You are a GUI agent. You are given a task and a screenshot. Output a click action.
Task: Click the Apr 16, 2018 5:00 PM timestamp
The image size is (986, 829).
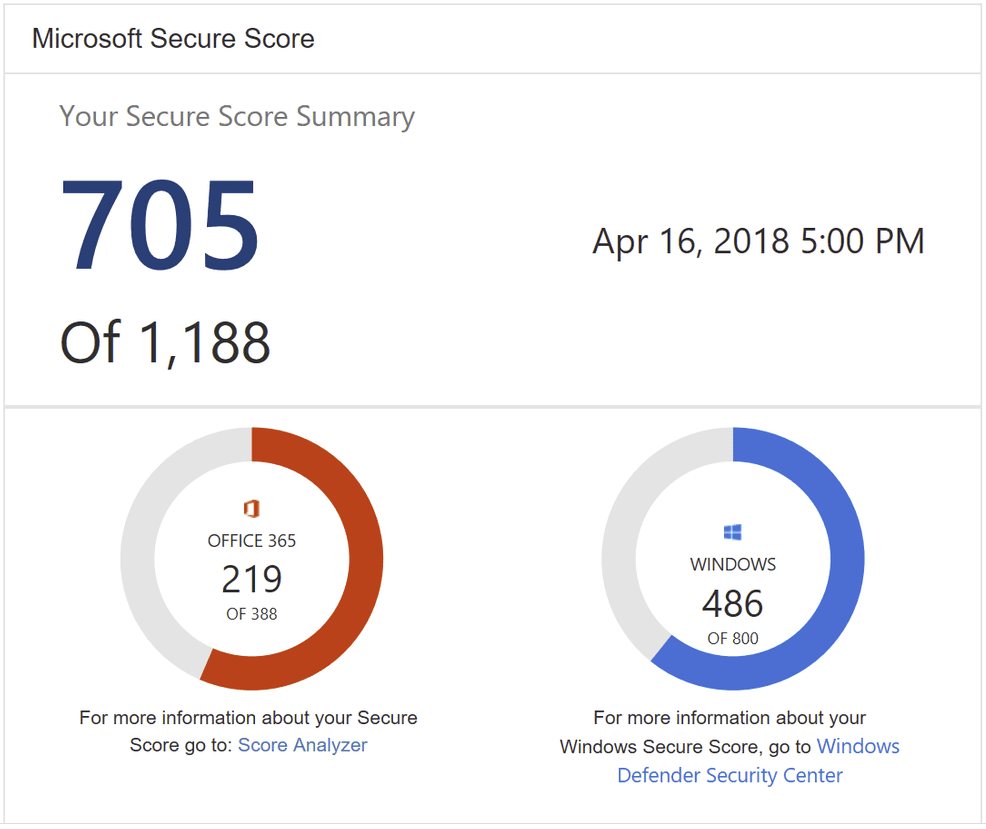(758, 242)
